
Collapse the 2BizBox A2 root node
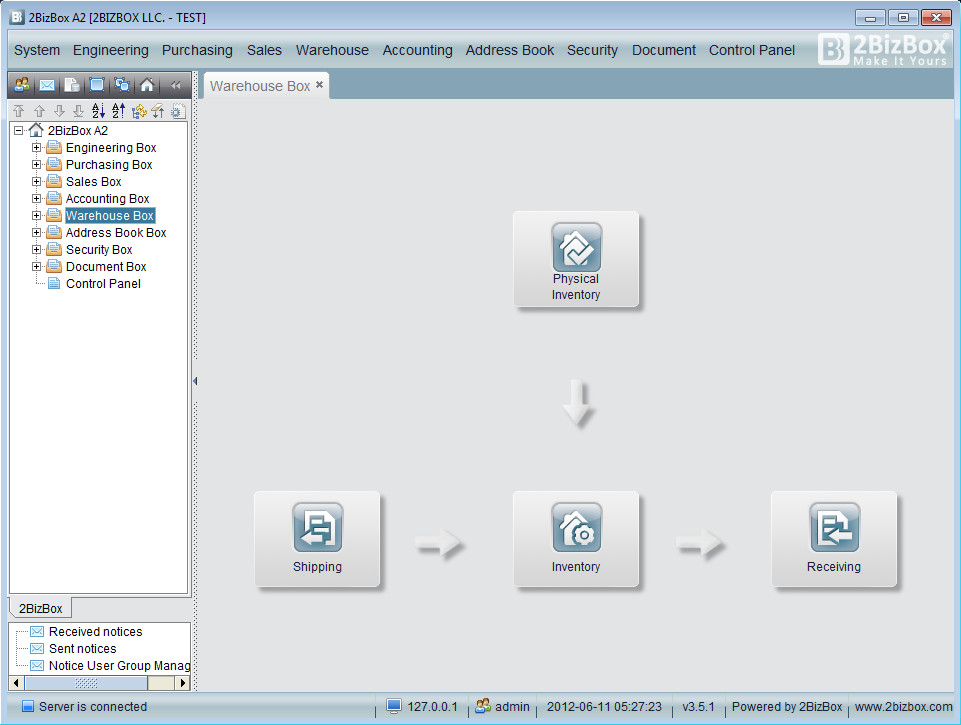pyautogui.click(x=18, y=131)
